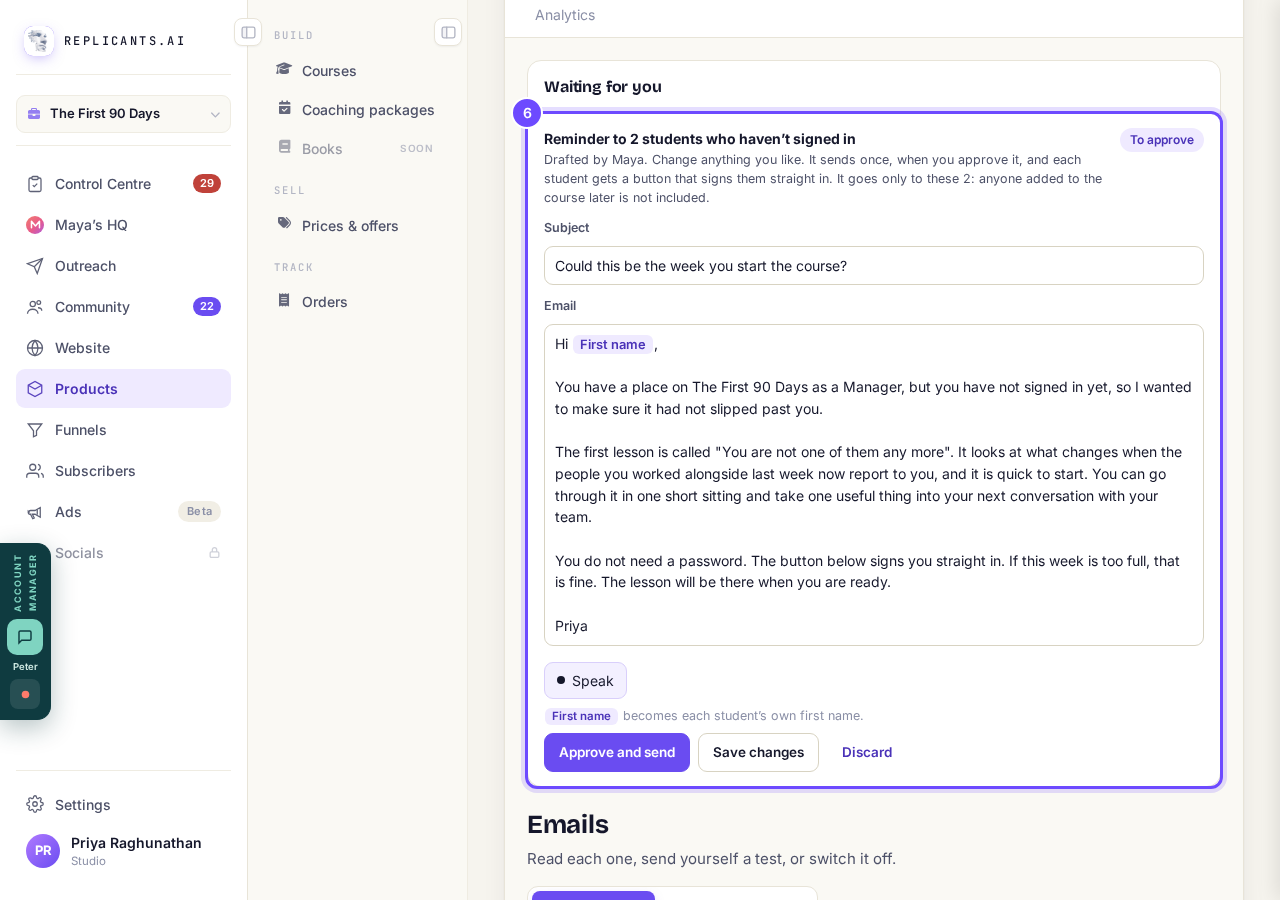Expand The First 90 Days workspace dropdown
The image size is (1280, 900).
point(123,114)
